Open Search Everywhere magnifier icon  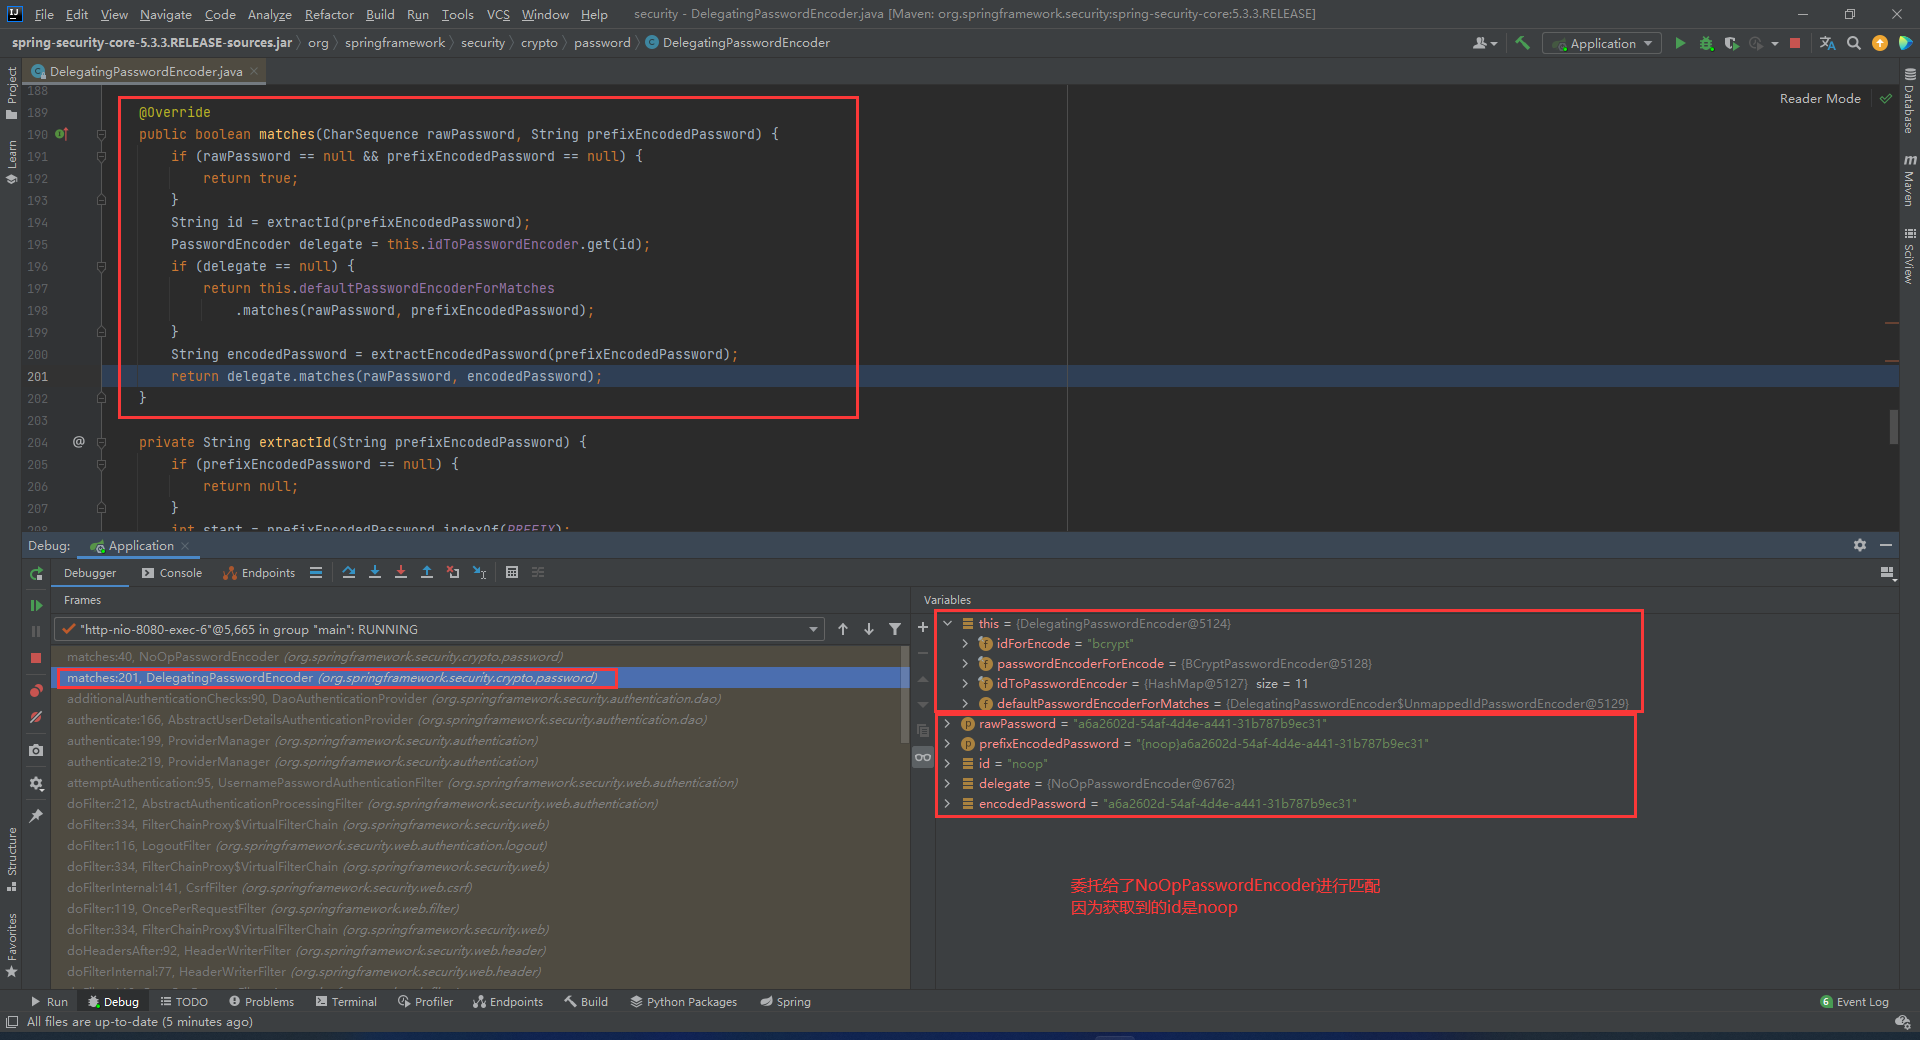pyautogui.click(x=1854, y=43)
